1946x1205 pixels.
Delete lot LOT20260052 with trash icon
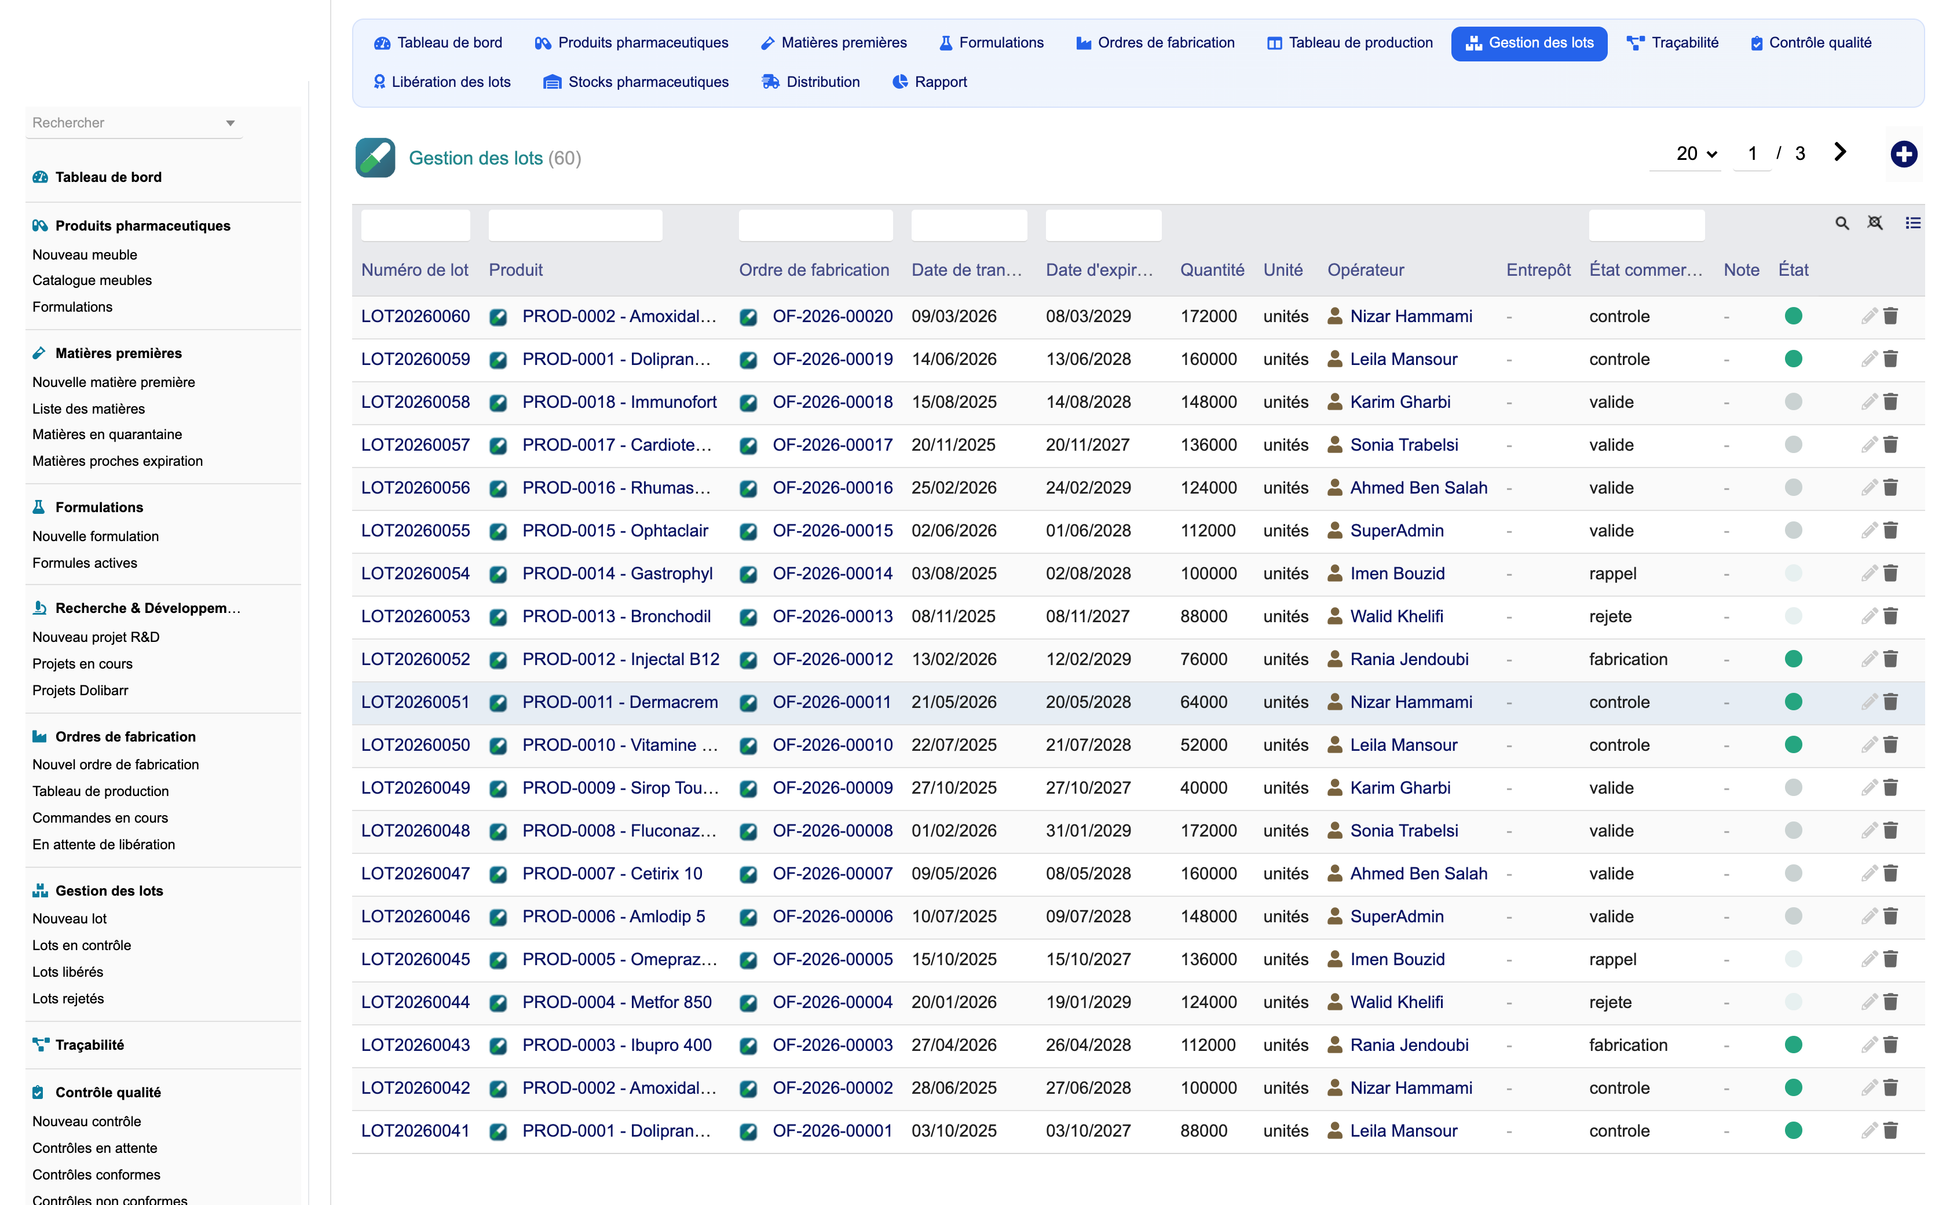tap(1890, 659)
